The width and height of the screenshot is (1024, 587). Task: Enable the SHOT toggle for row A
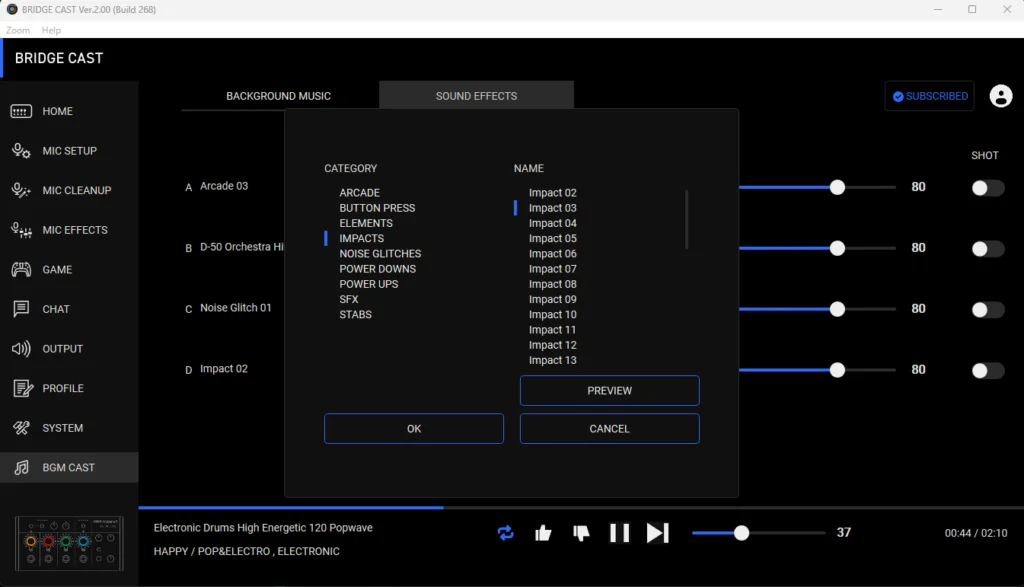pos(987,188)
